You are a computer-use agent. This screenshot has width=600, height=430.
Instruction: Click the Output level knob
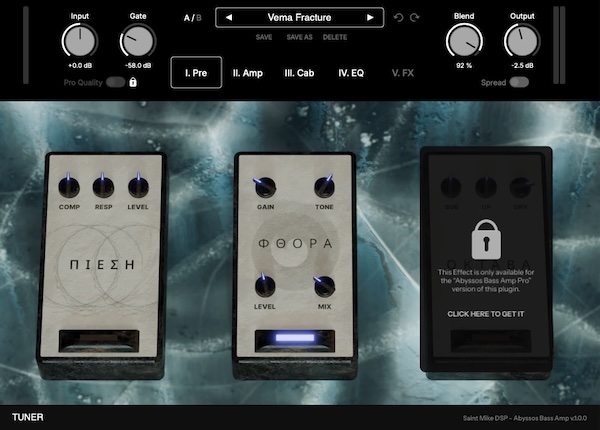click(x=522, y=41)
